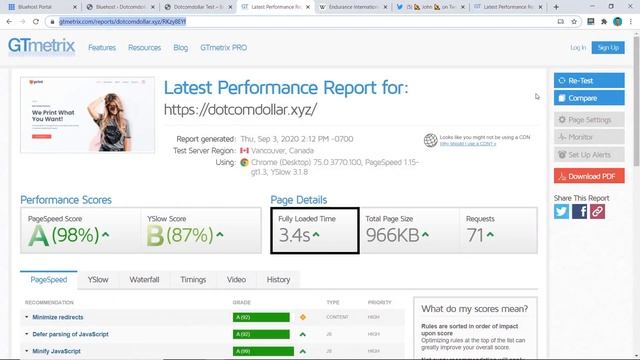Expand Minimize redirects recommendation

point(58,317)
